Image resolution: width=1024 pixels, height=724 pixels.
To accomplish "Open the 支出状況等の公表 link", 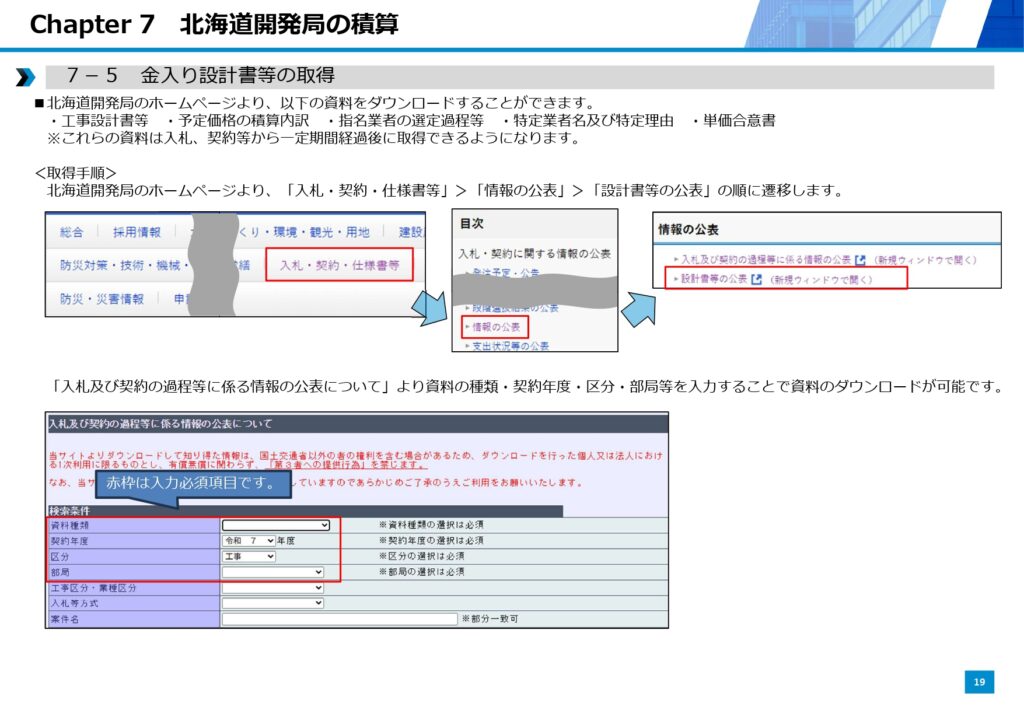I will pyautogui.click(x=510, y=346).
